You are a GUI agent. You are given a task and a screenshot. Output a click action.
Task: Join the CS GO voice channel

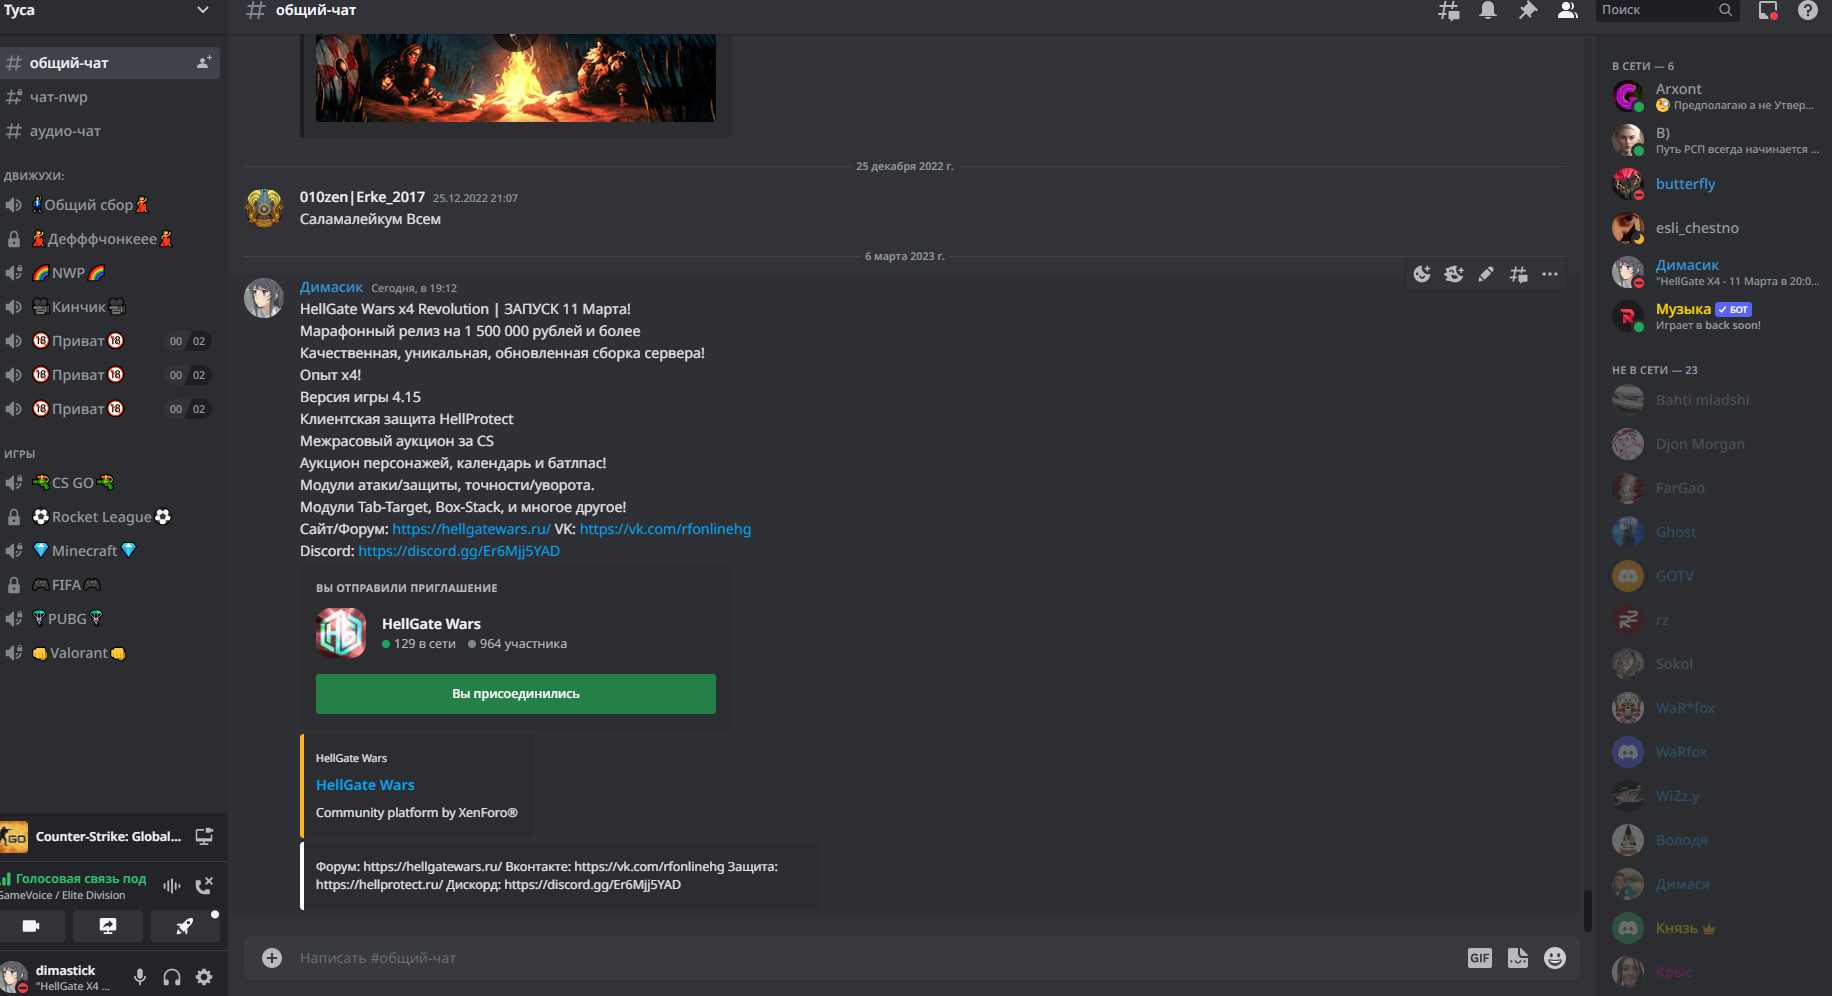pyautogui.click(x=110, y=483)
